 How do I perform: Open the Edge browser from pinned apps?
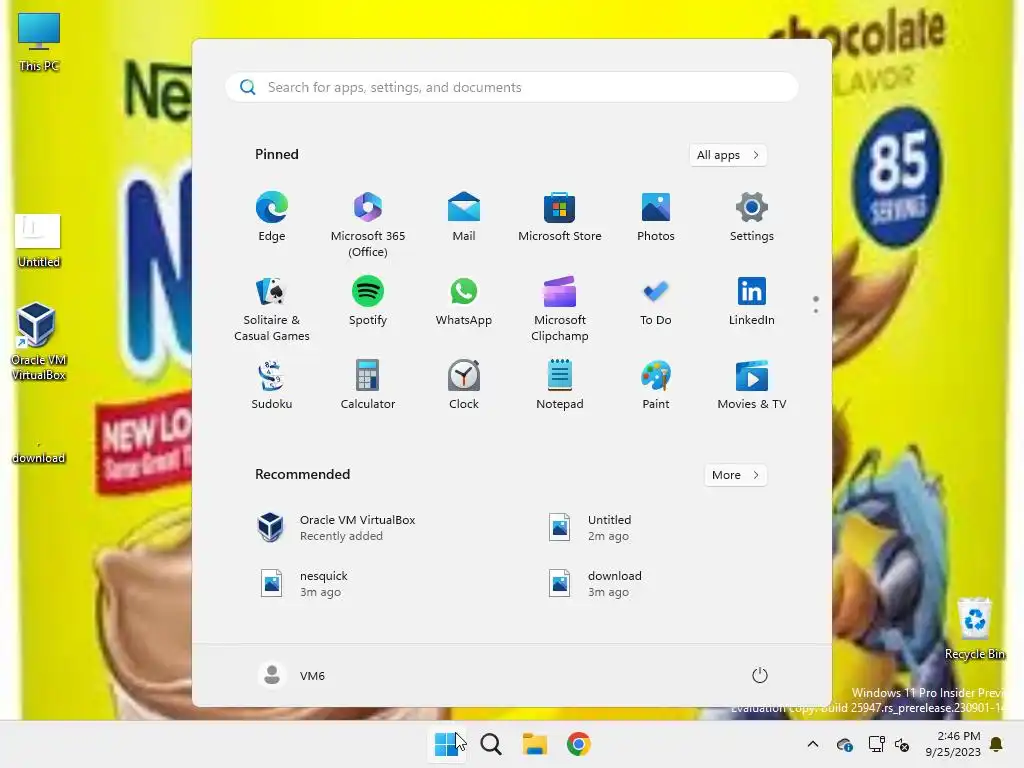click(x=272, y=217)
